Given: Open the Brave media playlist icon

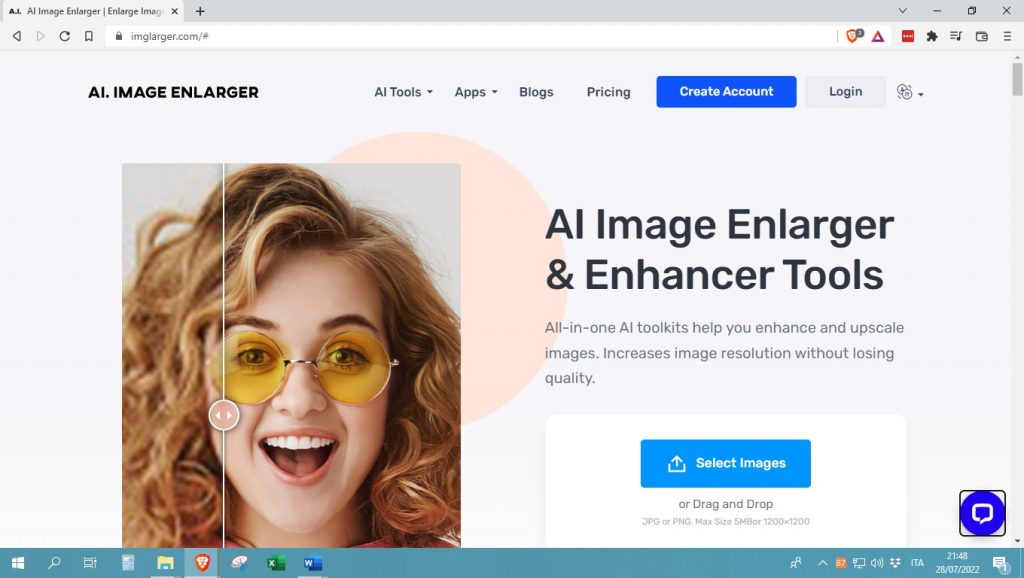Looking at the screenshot, I should [956, 36].
